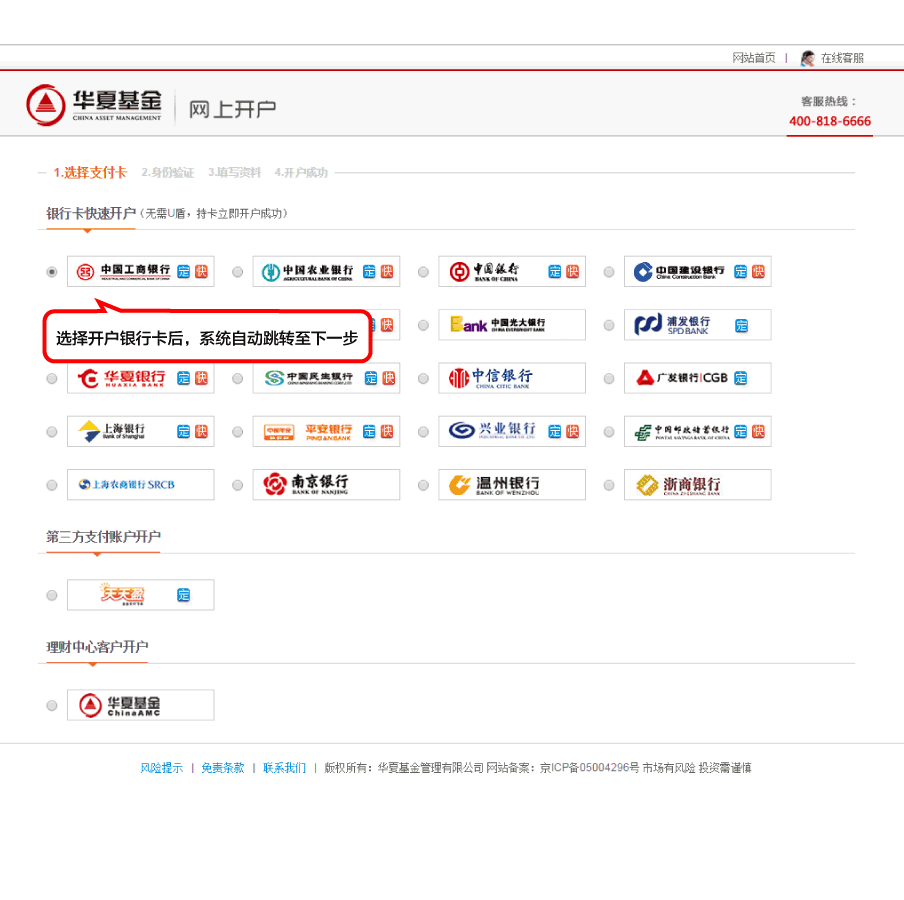Screen dimensions: 904x900
Task: Select the 上海银行 radio button
Action: tap(52, 432)
